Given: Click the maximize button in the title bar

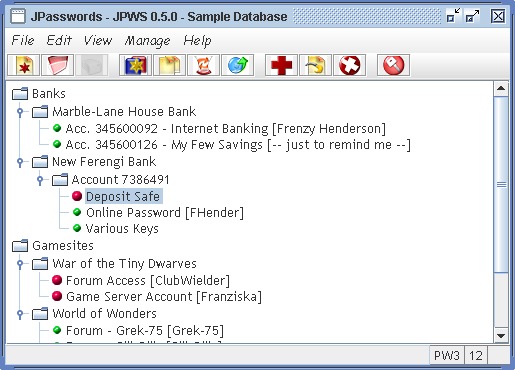Looking at the screenshot, I should (x=472, y=16).
